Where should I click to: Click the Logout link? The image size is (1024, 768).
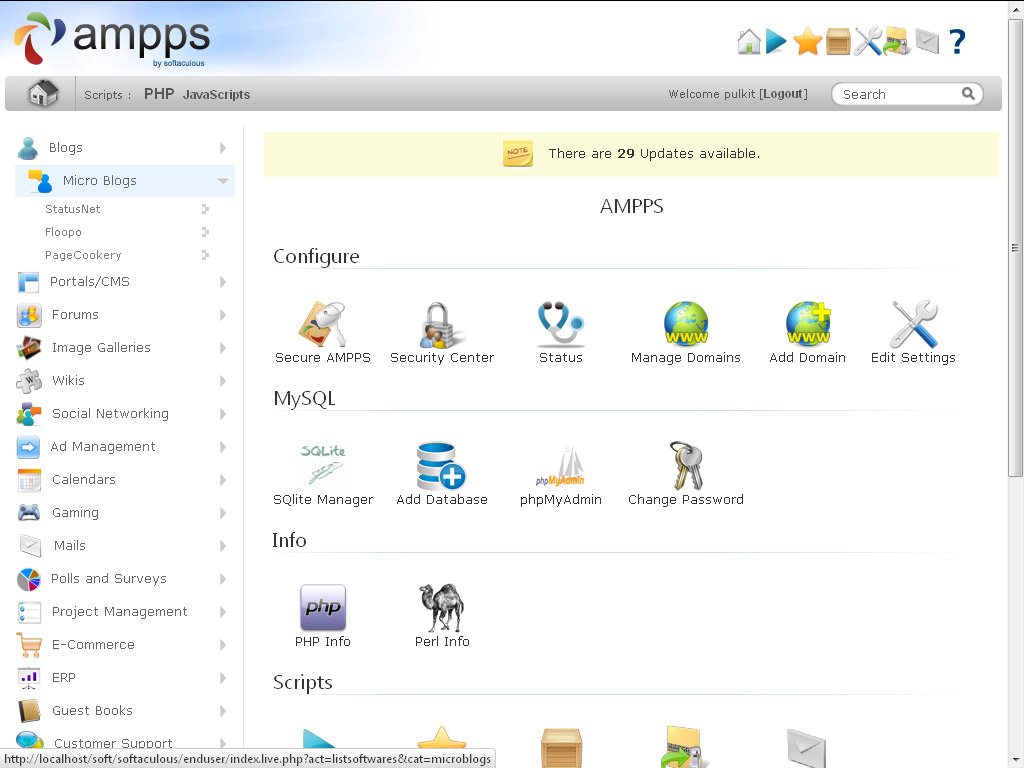pyautogui.click(x=783, y=94)
